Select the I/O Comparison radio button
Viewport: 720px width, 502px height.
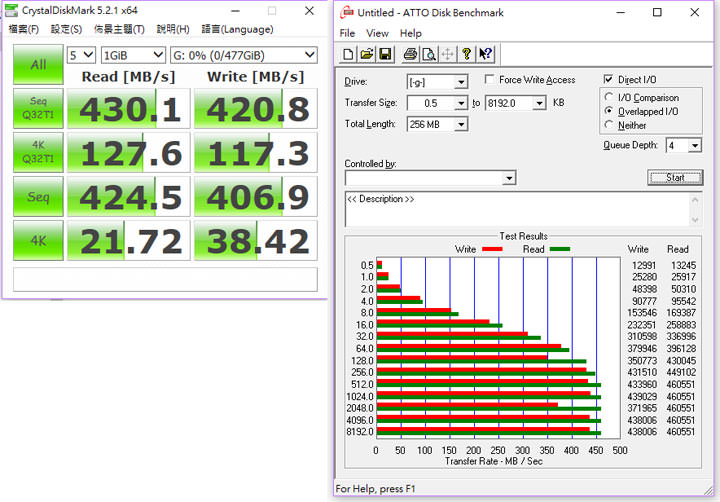click(610, 98)
